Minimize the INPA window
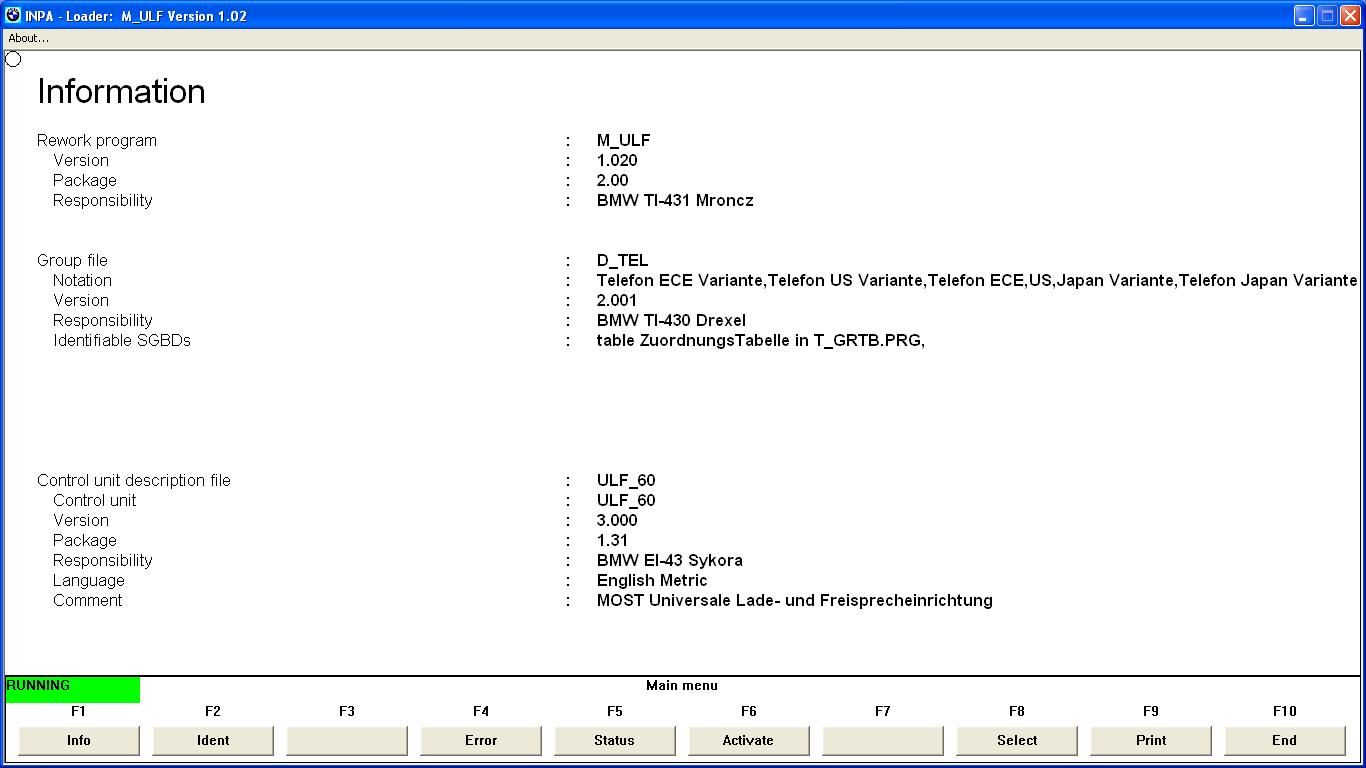 point(1304,15)
